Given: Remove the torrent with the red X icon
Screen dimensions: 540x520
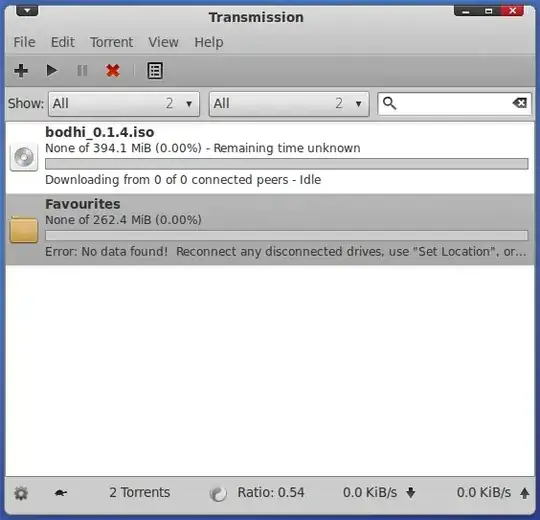Looking at the screenshot, I should (113, 71).
